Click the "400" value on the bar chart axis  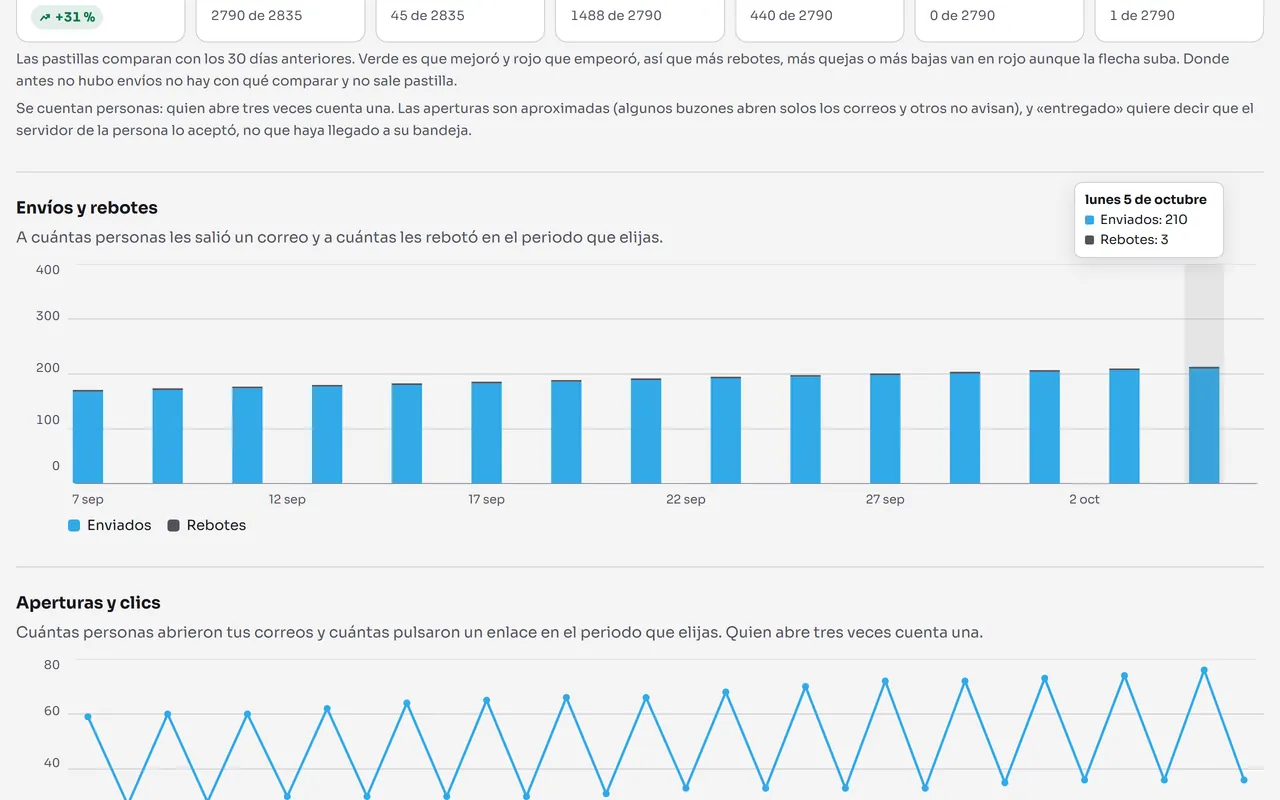tap(48, 270)
